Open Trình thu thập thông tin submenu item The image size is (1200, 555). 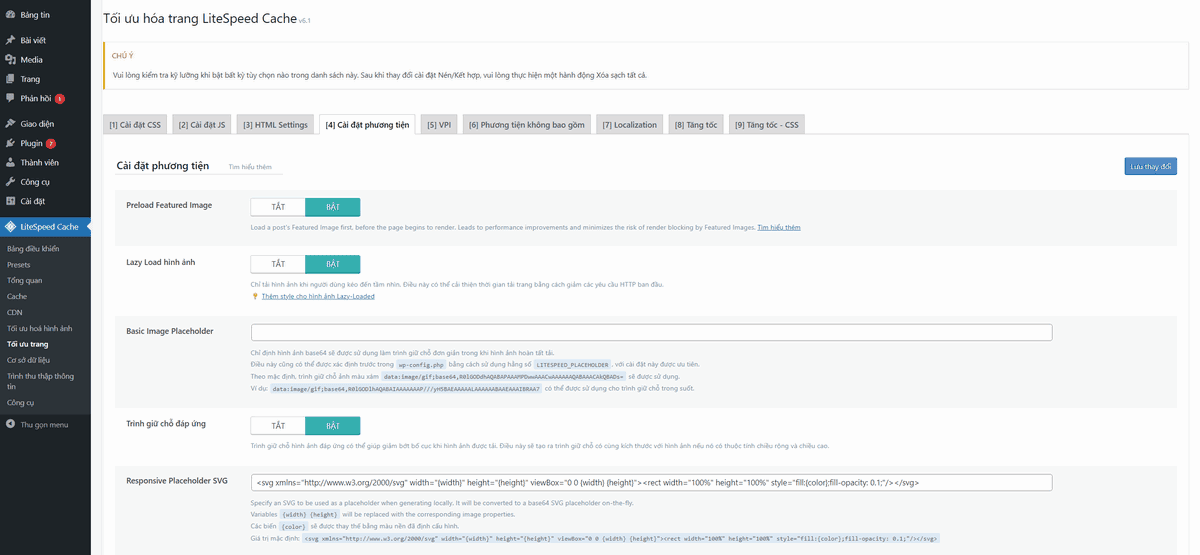(40, 381)
